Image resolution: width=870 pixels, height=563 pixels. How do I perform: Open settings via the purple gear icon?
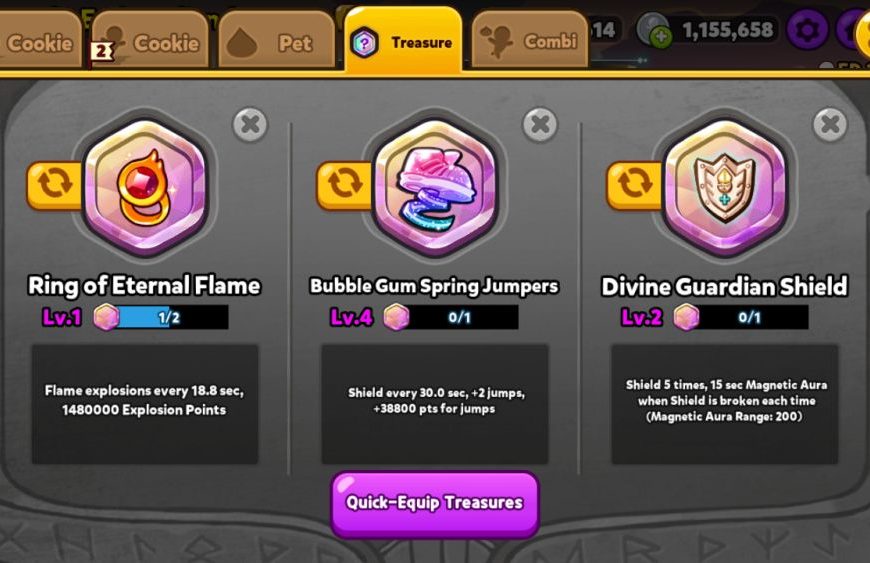click(x=807, y=30)
